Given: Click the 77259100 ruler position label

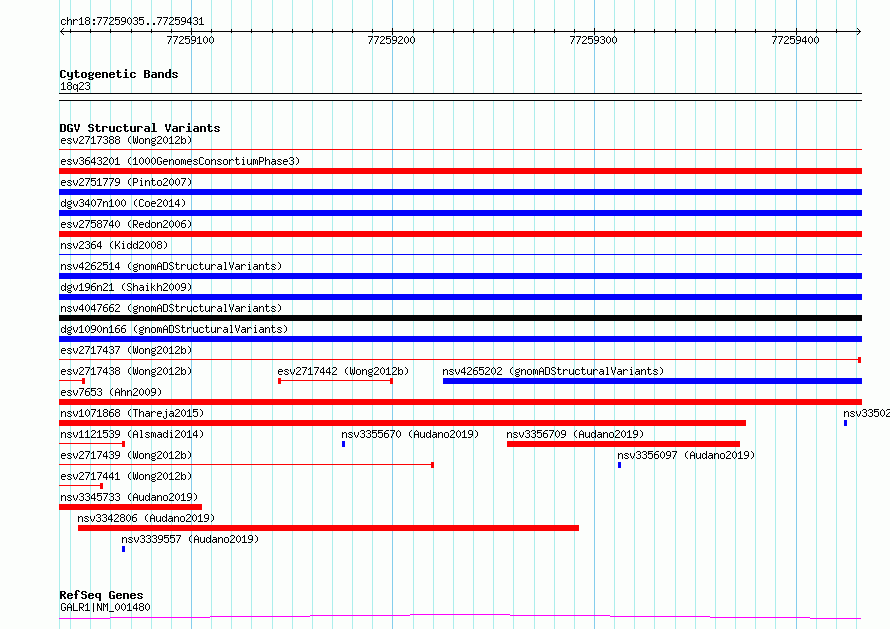Looking at the screenshot, I should pyautogui.click(x=190, y=40).
